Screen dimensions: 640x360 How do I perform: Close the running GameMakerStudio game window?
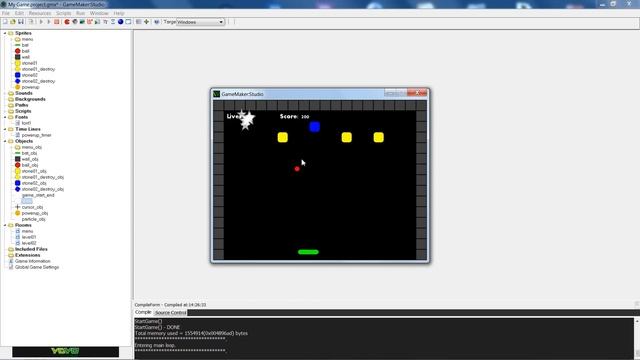[417, 93]
